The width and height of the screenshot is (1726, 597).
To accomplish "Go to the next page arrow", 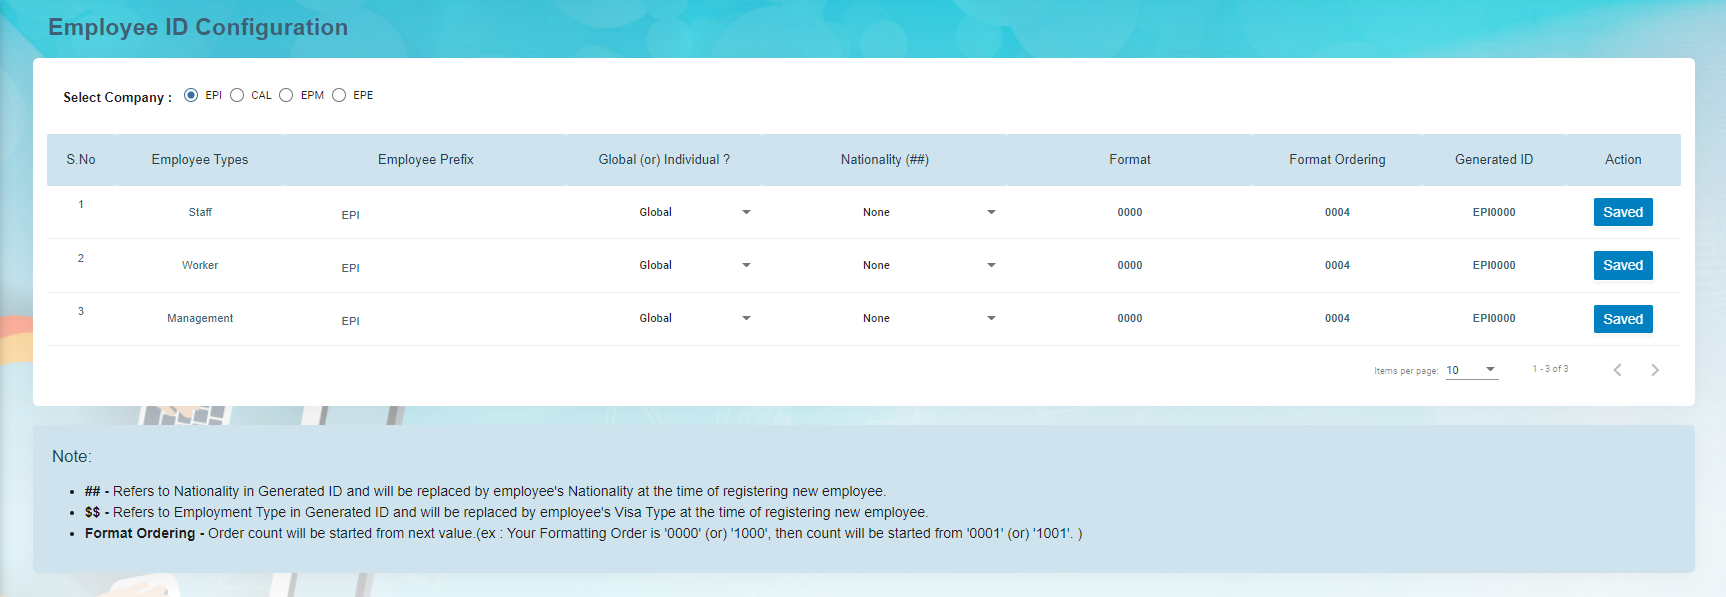I will (1655, 370).
